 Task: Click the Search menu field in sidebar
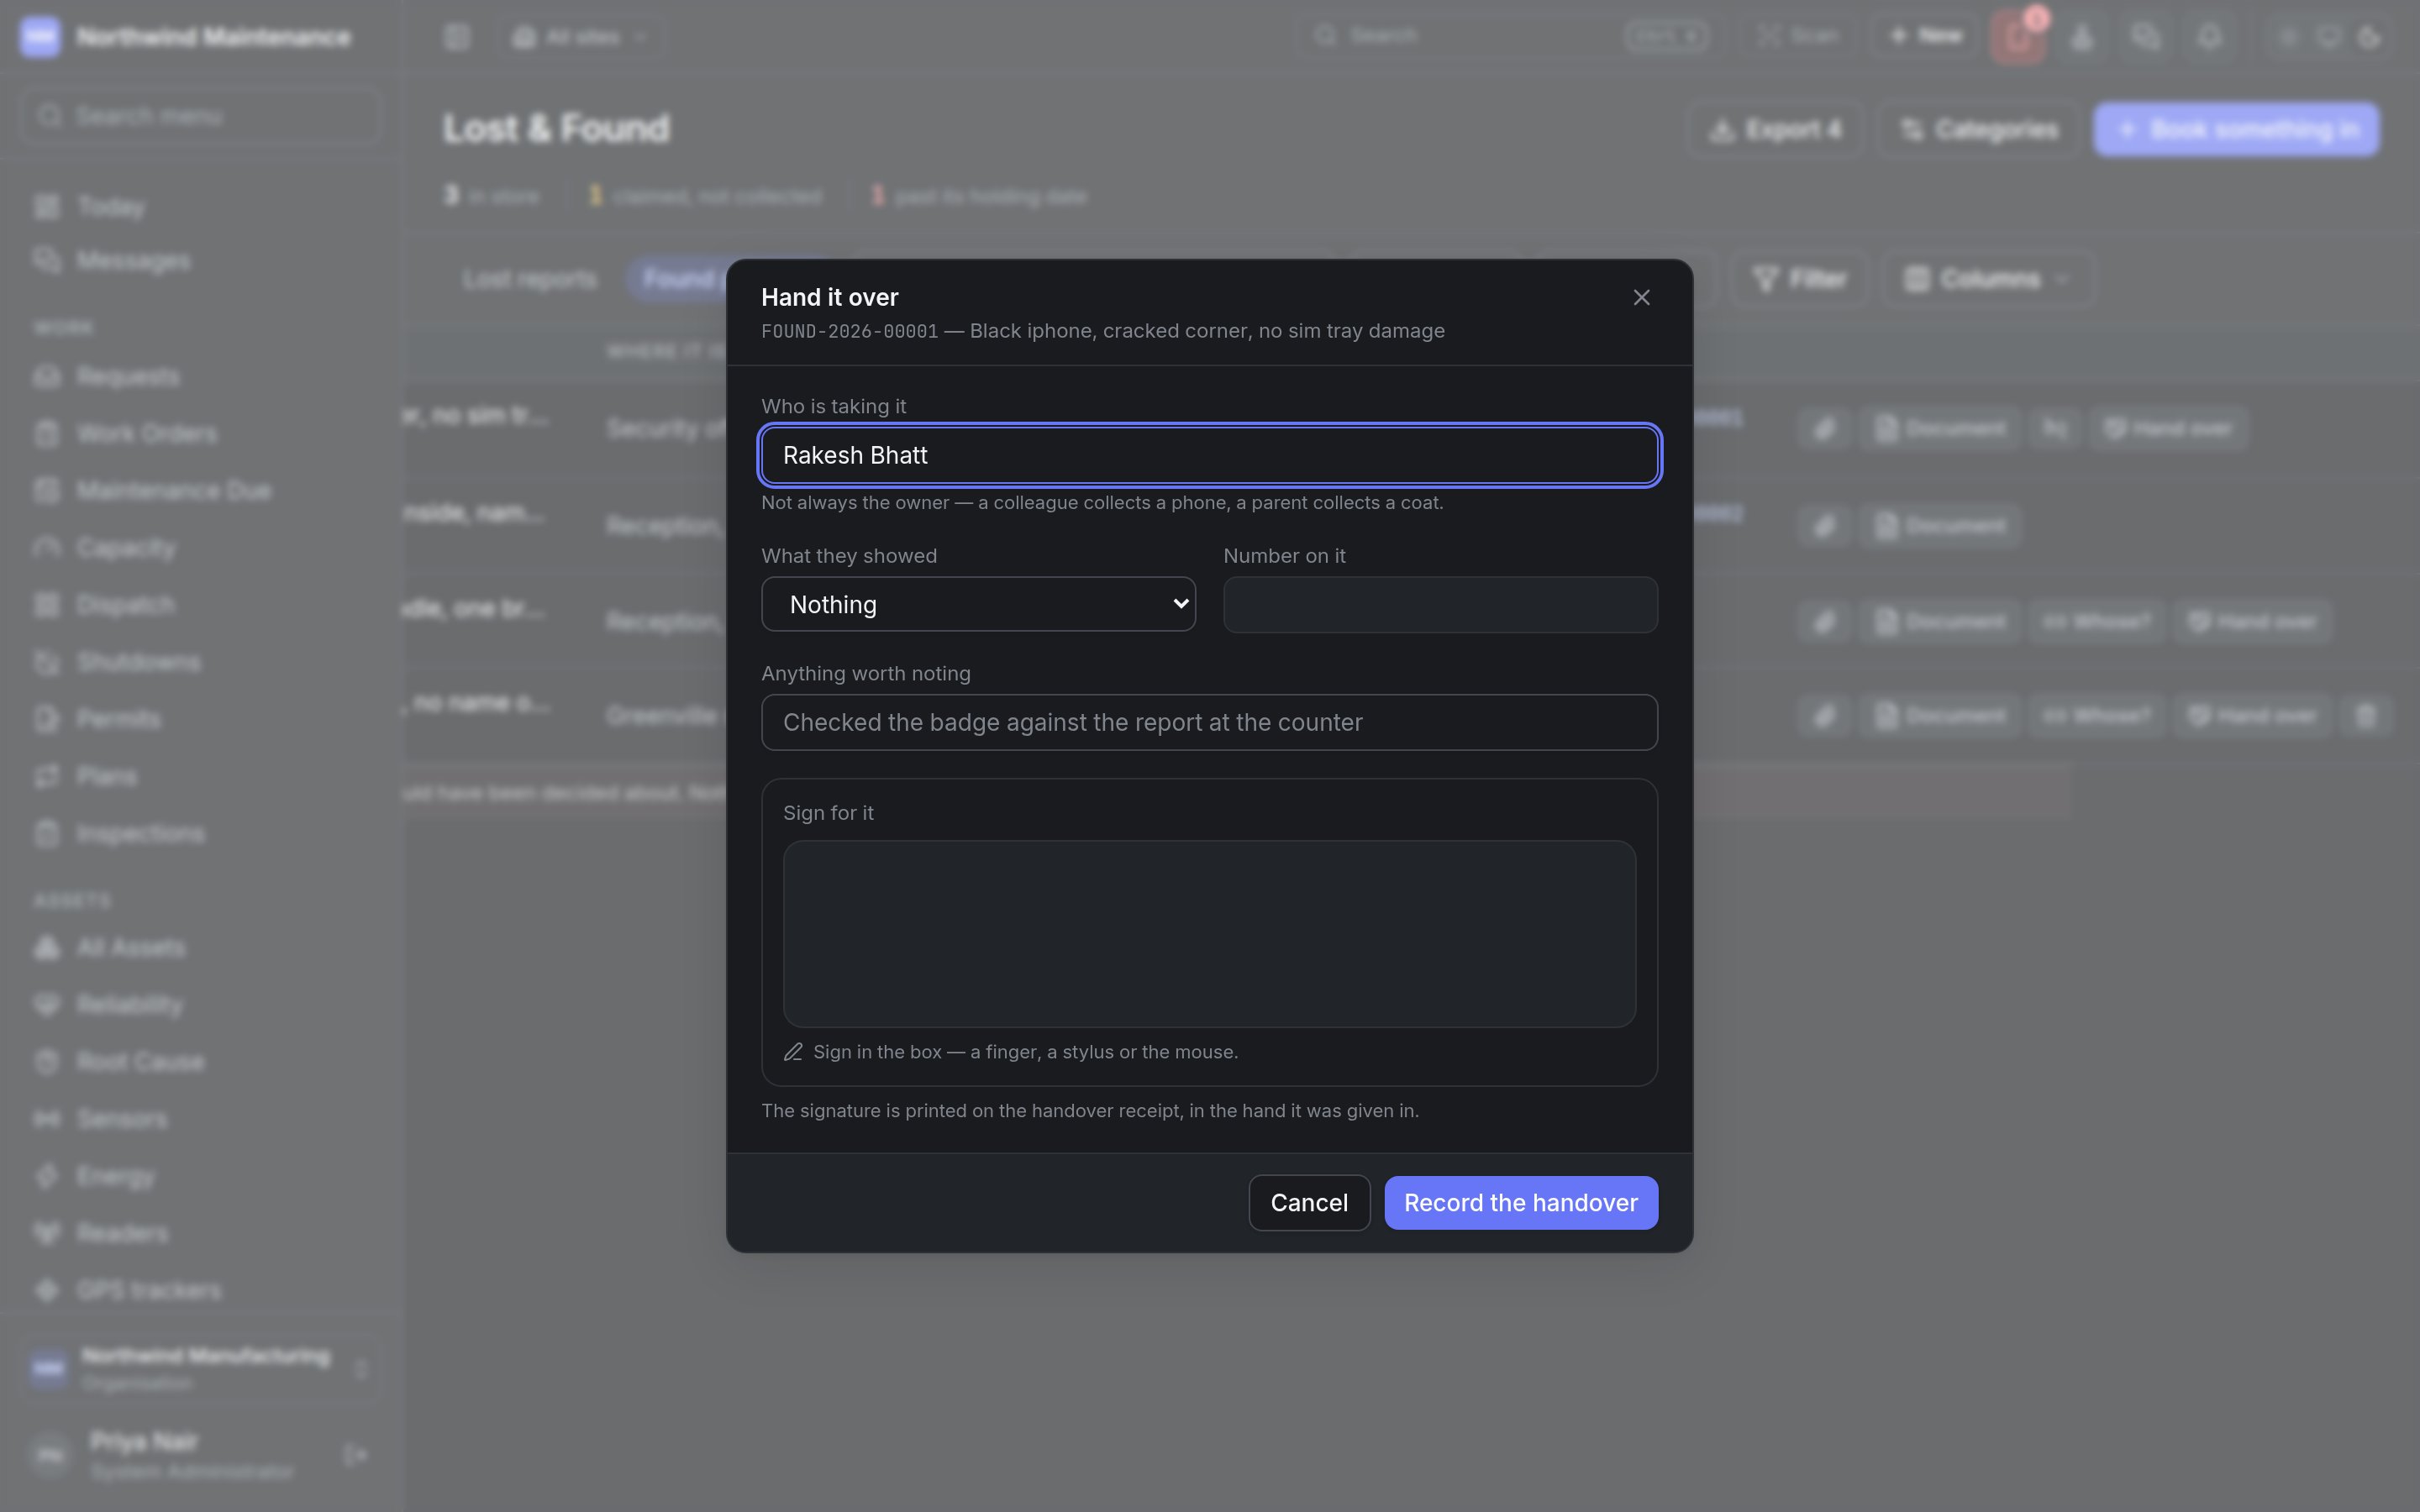pyautogui.click(x=200, y=116)
